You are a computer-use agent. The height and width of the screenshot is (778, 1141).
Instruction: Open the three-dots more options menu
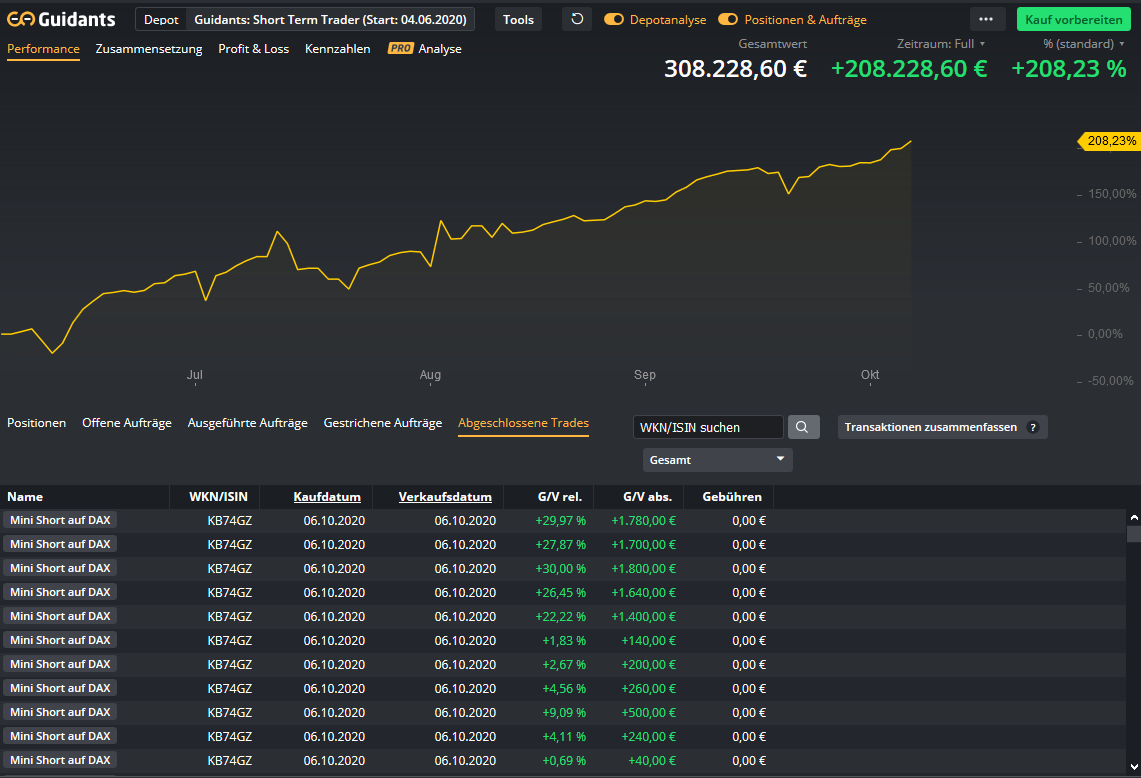(x=986, y=20)
